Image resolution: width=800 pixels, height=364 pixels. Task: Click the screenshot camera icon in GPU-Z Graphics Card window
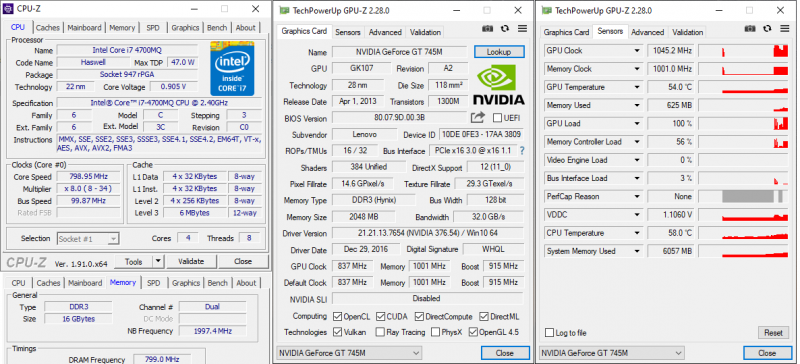click(x=488, y=29)
